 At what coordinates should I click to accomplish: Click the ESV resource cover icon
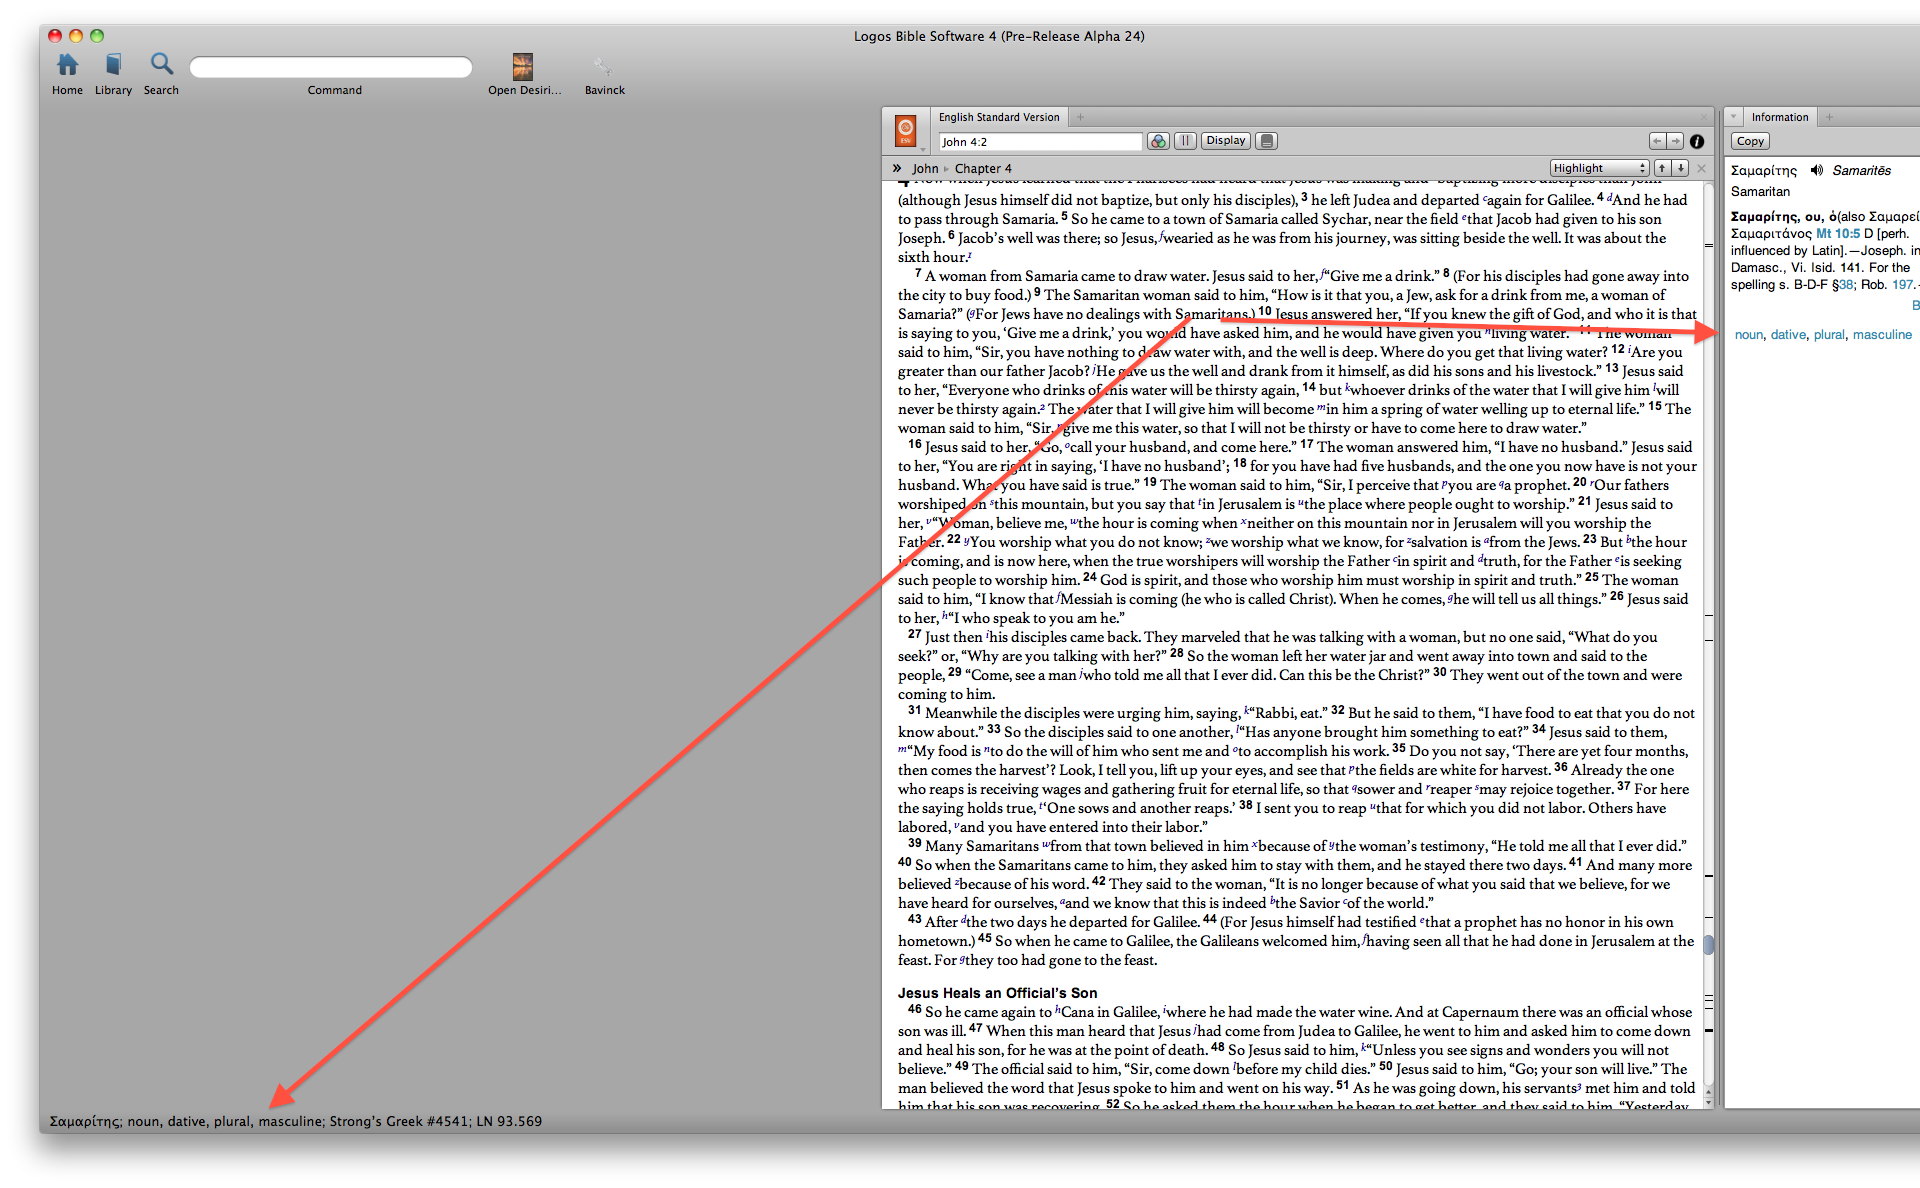pos(905,131)
